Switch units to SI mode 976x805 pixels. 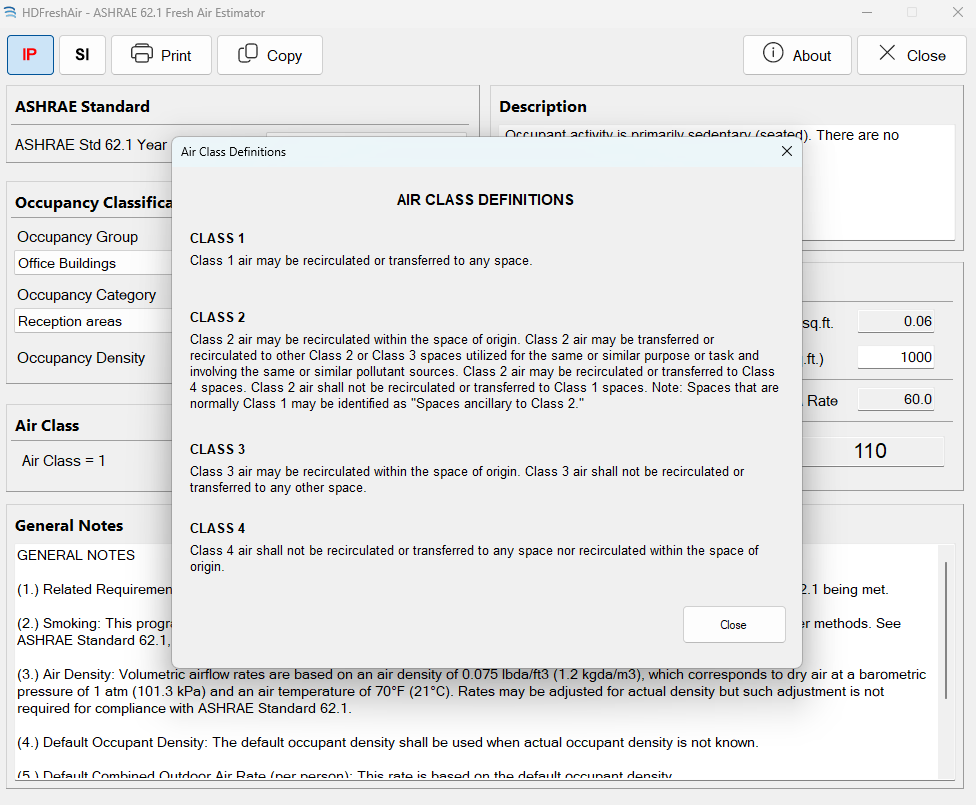tap(82, 55)
